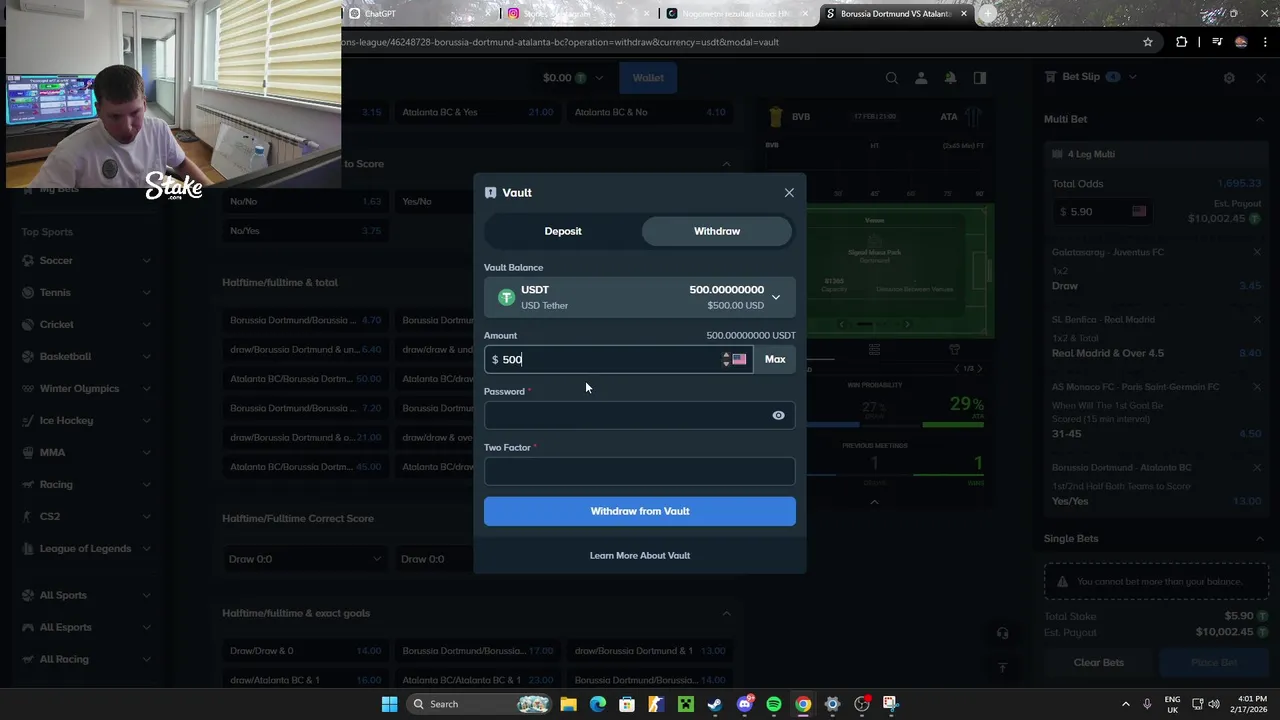Screen dimensions: 1280x720
Task: Switch to Deposit tab in Vault
Action: tap(563, 231)
